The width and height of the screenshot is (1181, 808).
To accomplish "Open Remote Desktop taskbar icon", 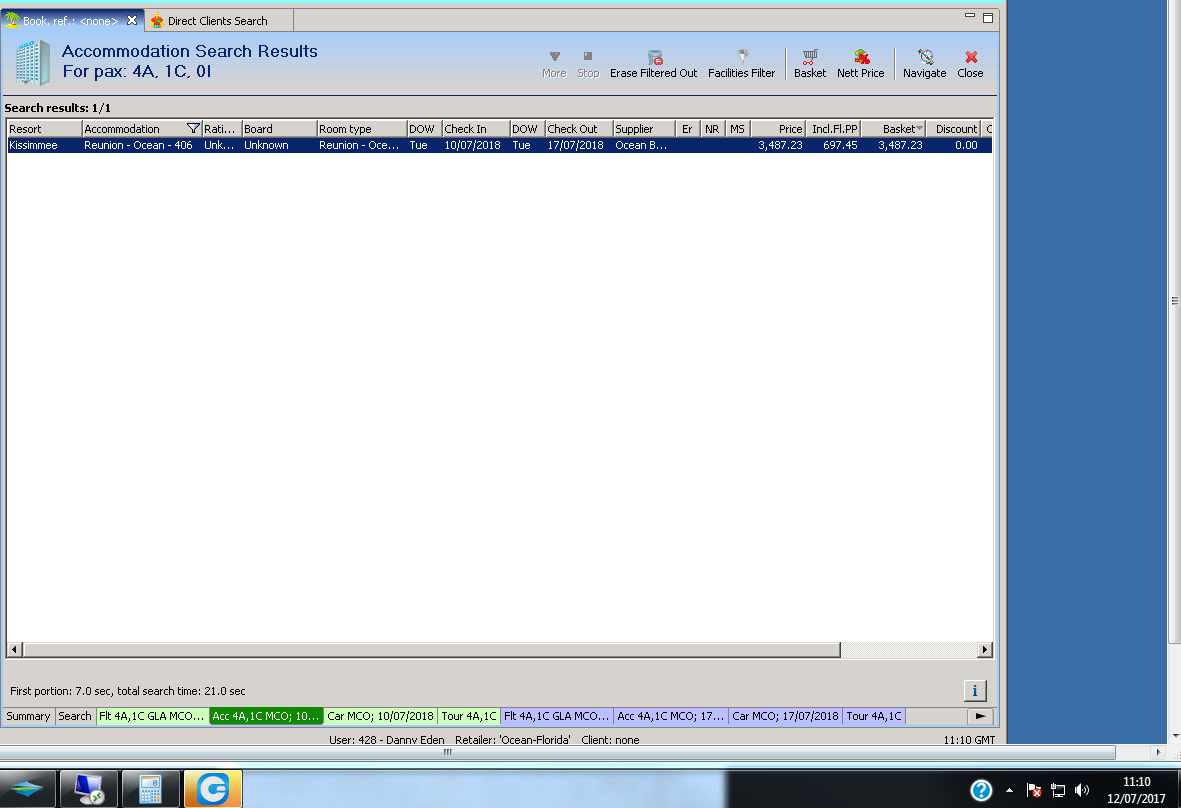I will (89, 788).
